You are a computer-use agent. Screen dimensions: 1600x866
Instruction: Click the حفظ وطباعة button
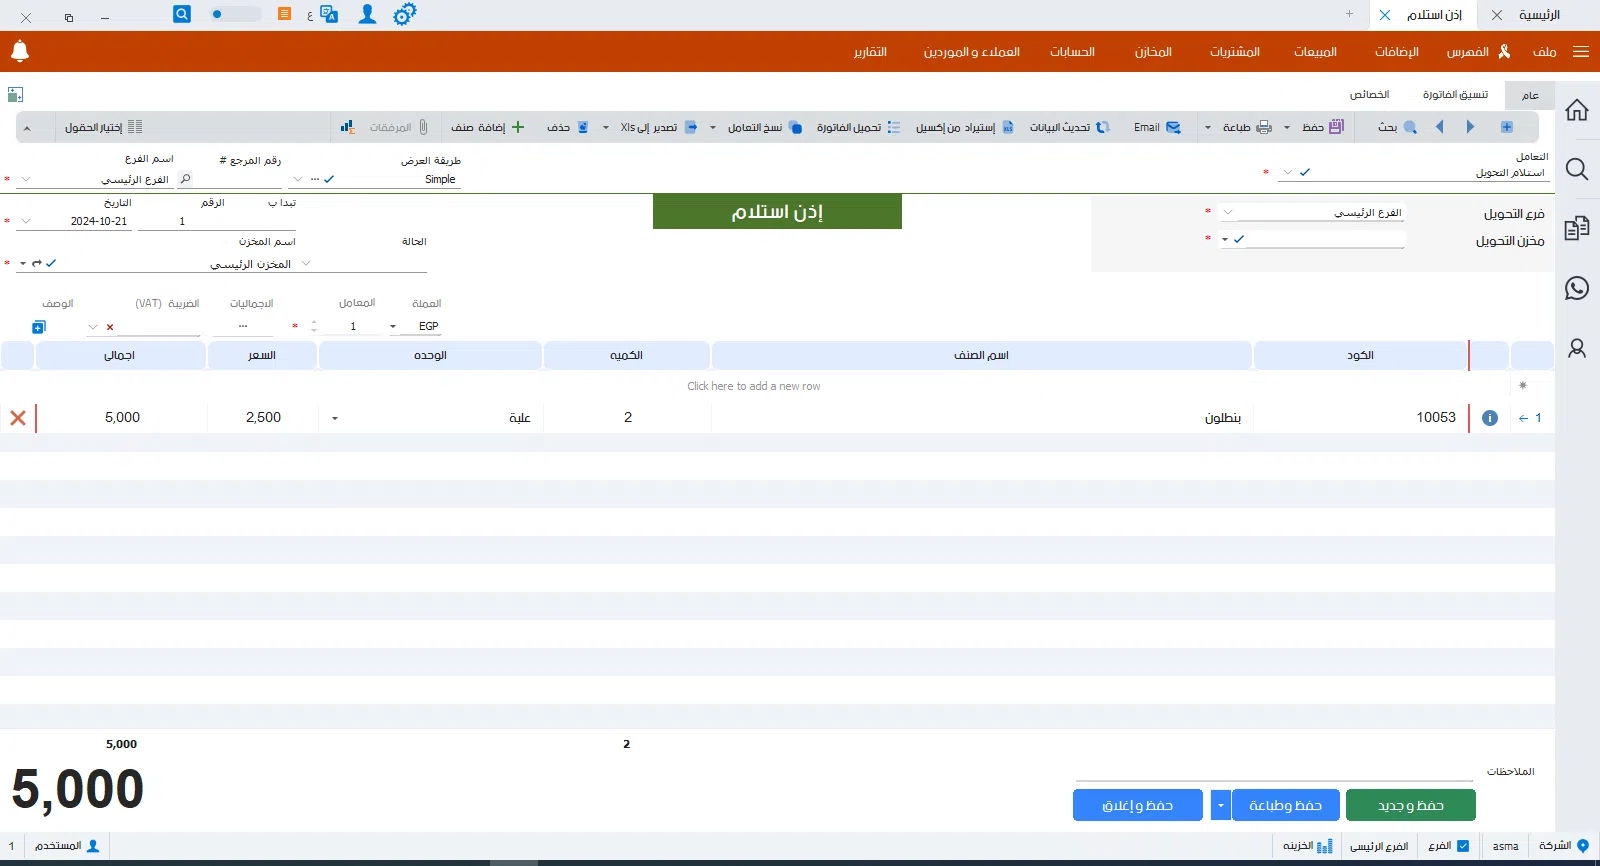tap(1286, 805)
